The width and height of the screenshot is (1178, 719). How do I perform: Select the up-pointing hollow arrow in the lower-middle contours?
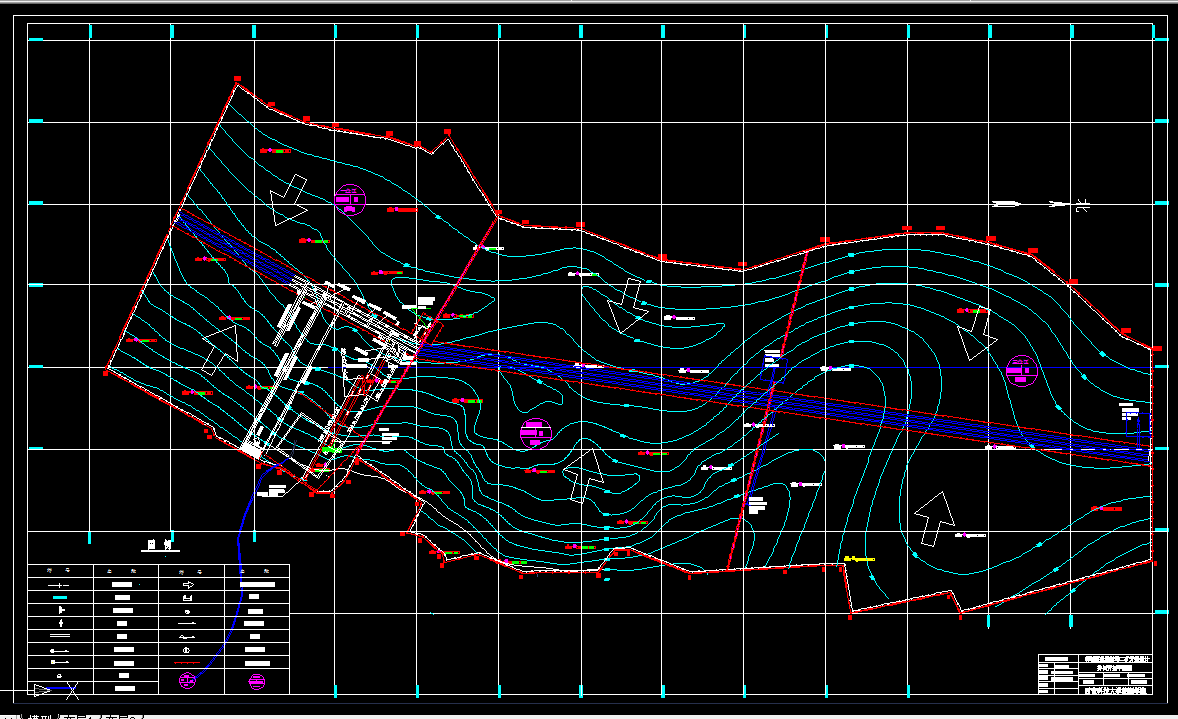[584, 476]
